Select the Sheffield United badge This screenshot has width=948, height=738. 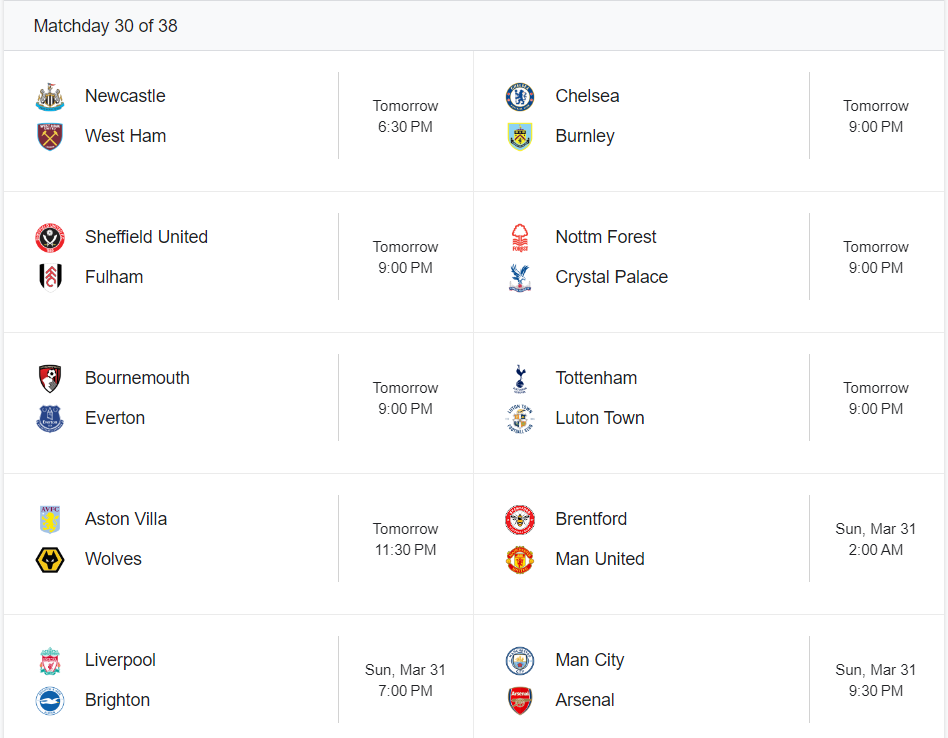[x=50, y=238]
